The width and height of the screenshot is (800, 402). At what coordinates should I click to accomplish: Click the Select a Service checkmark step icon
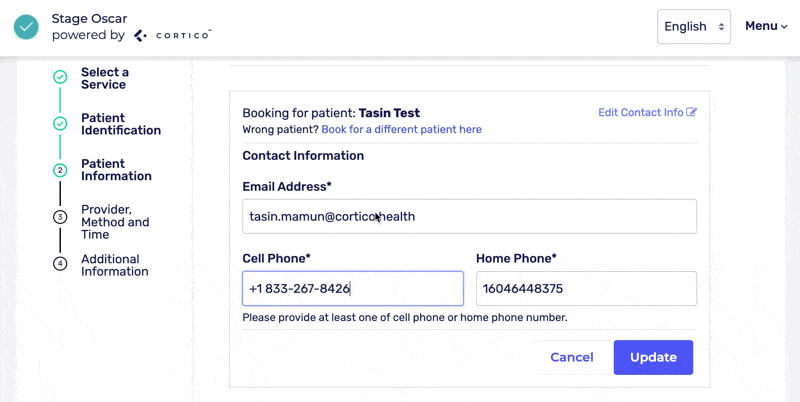(60, 78)
